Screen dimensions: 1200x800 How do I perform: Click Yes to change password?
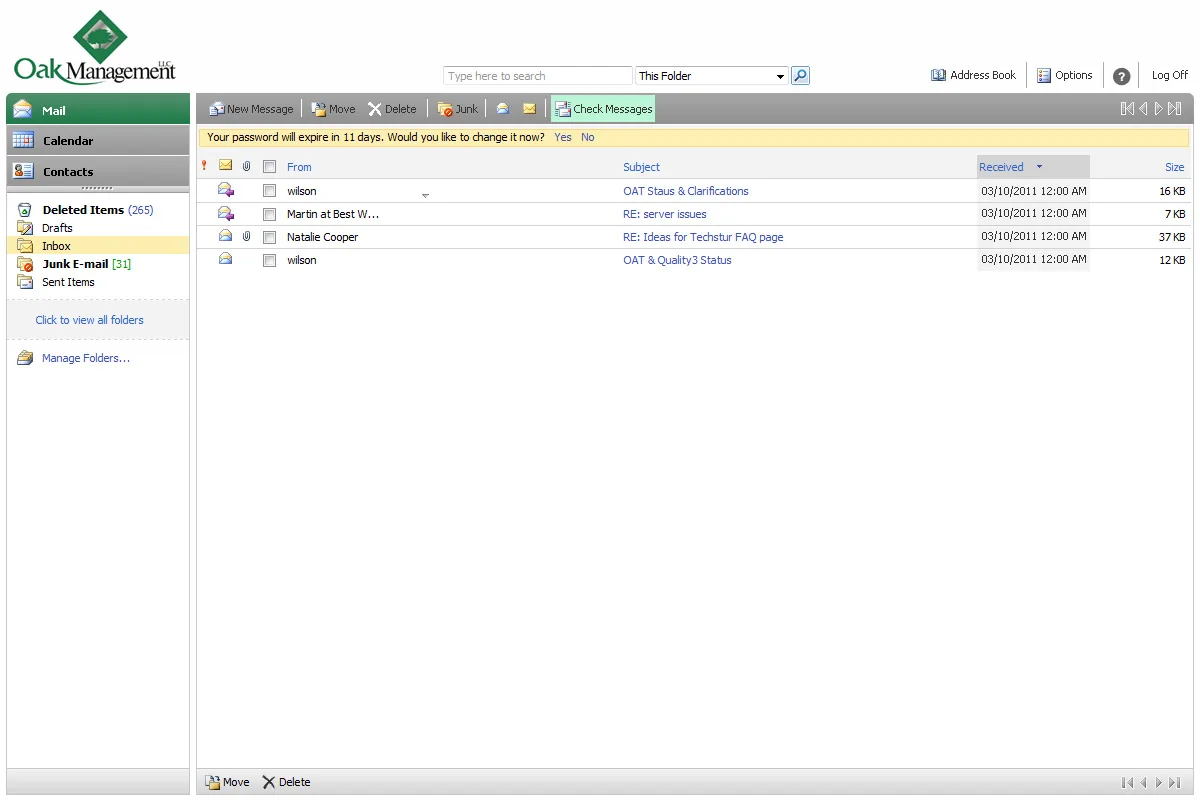click(563, 137)
